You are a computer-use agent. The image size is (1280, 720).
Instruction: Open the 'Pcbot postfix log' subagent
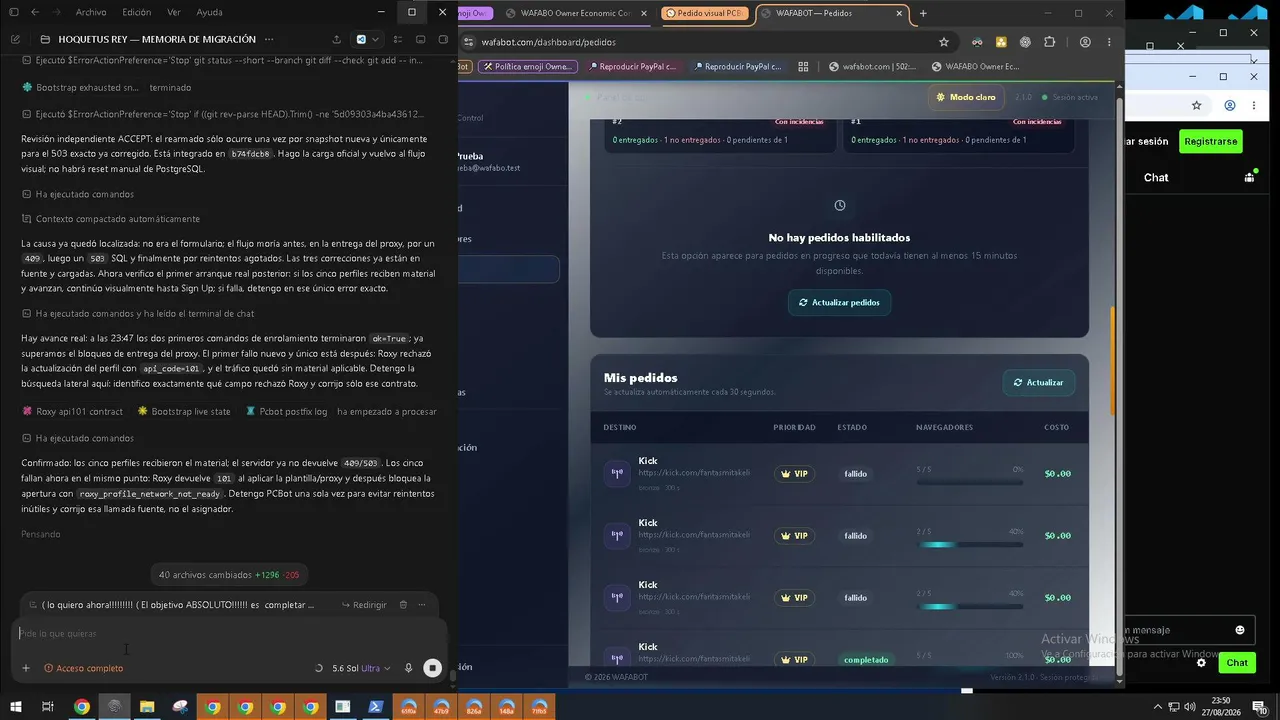(286, 411)
